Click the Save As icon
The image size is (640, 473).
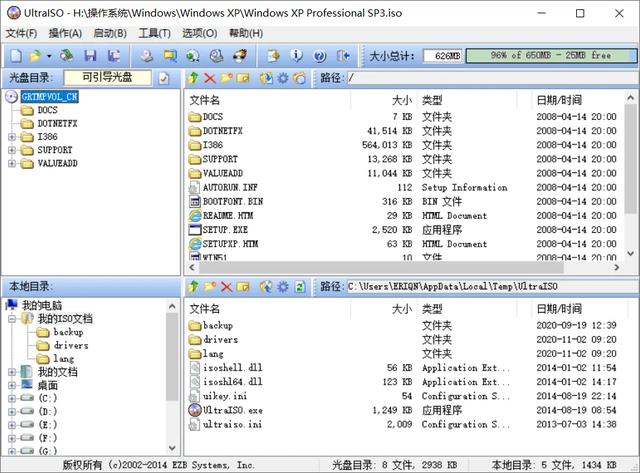114,56
